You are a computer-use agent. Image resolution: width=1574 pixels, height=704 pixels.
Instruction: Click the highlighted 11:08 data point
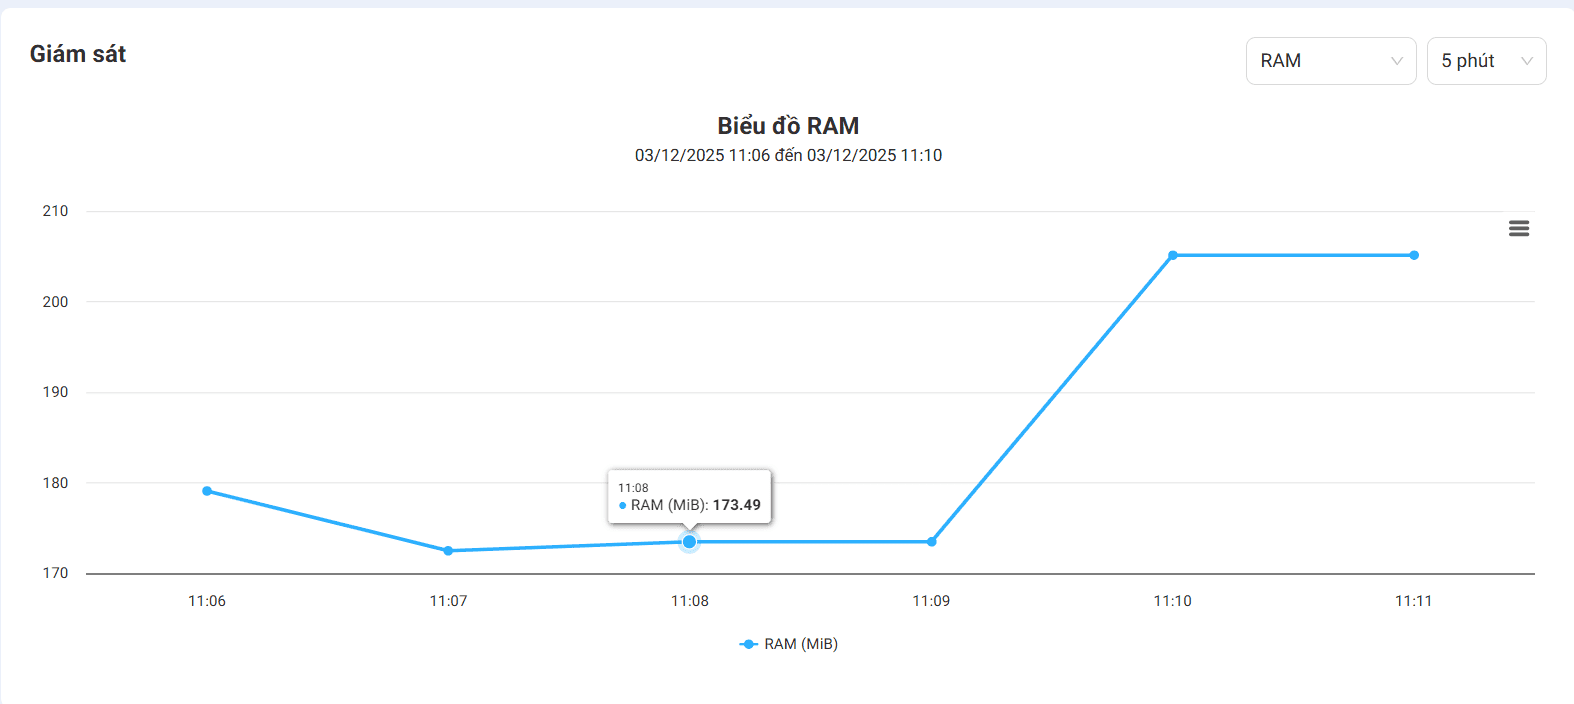(689, 542)
